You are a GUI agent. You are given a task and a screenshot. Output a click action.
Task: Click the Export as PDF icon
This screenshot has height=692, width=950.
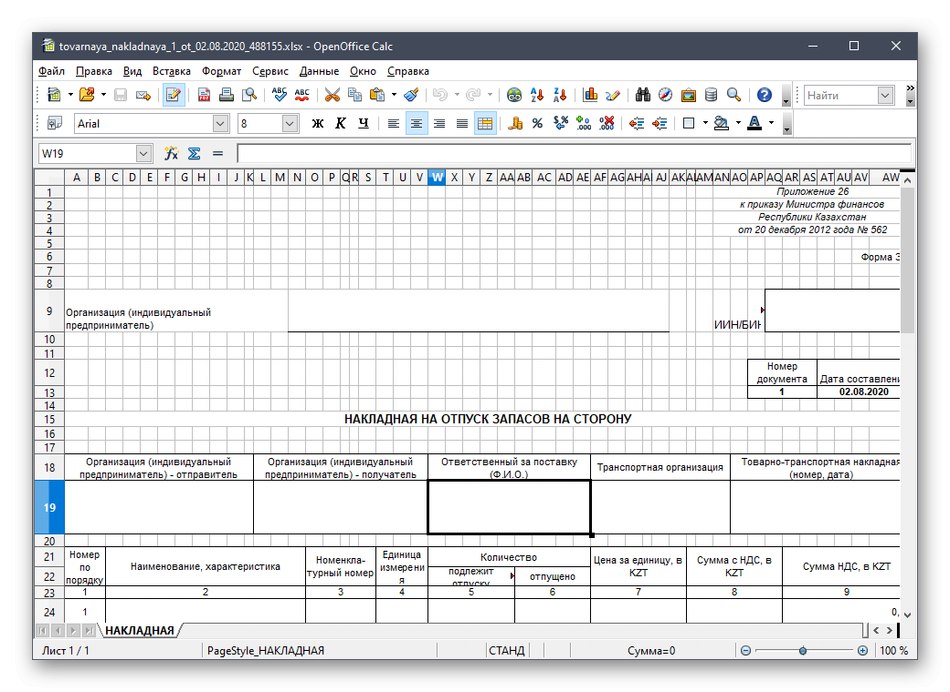coord(204,95)
